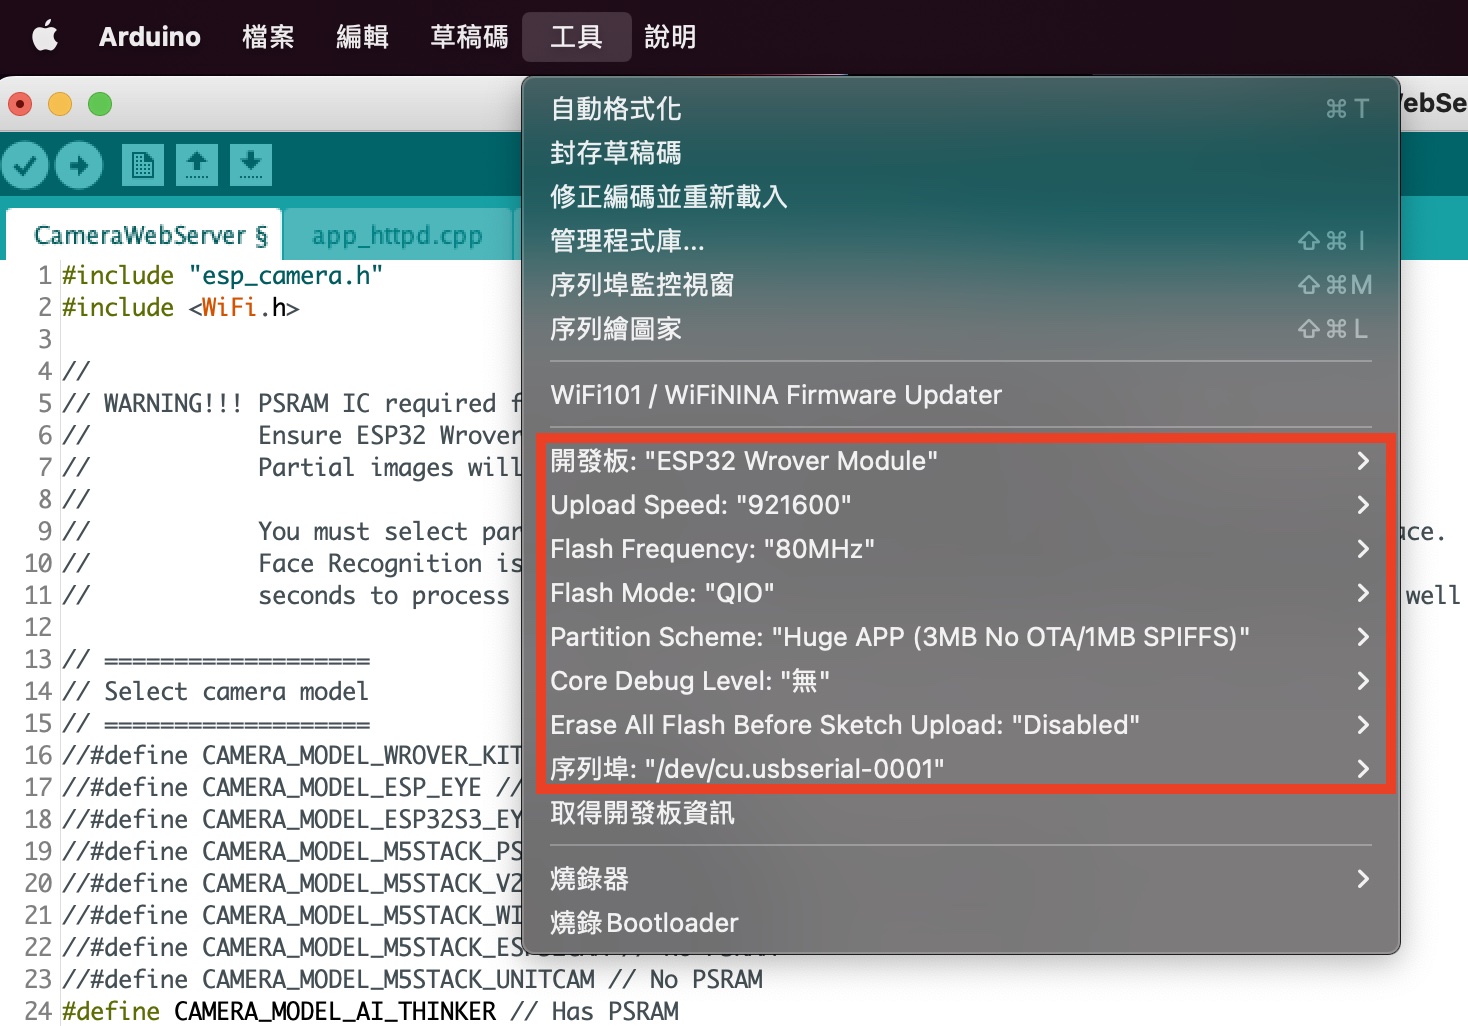Click the "// Select camera model" comment line
1468x1026 pixels.
click(215, 692)
